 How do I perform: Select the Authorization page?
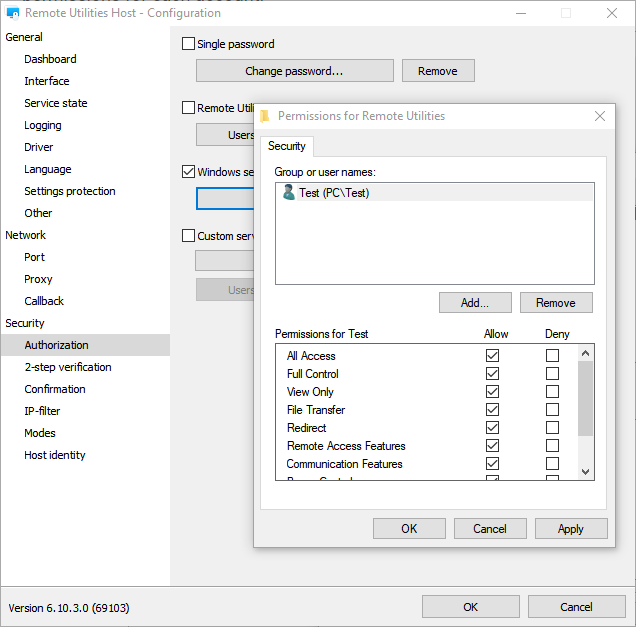(x=85, y=345)
